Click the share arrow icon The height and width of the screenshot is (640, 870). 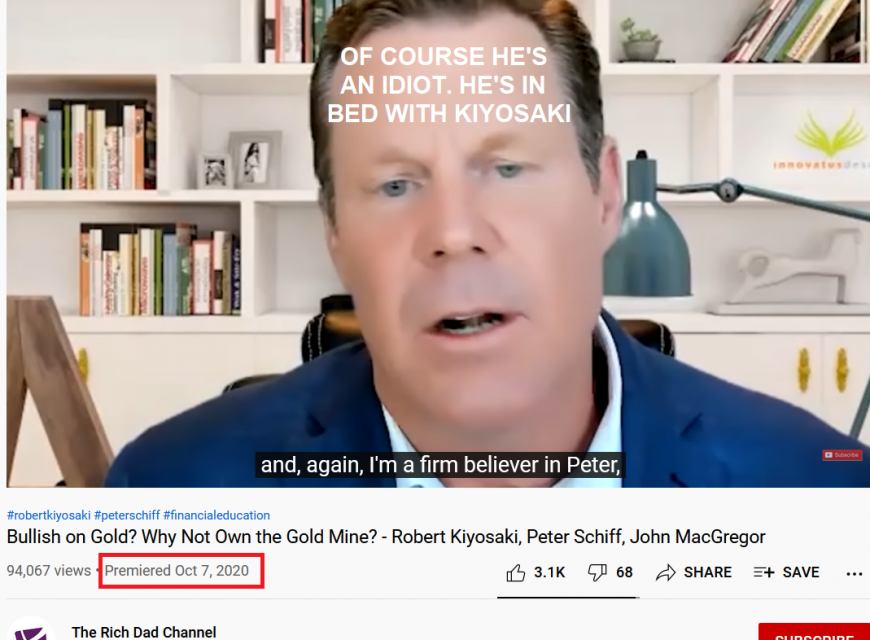click(x=665, y=572)
